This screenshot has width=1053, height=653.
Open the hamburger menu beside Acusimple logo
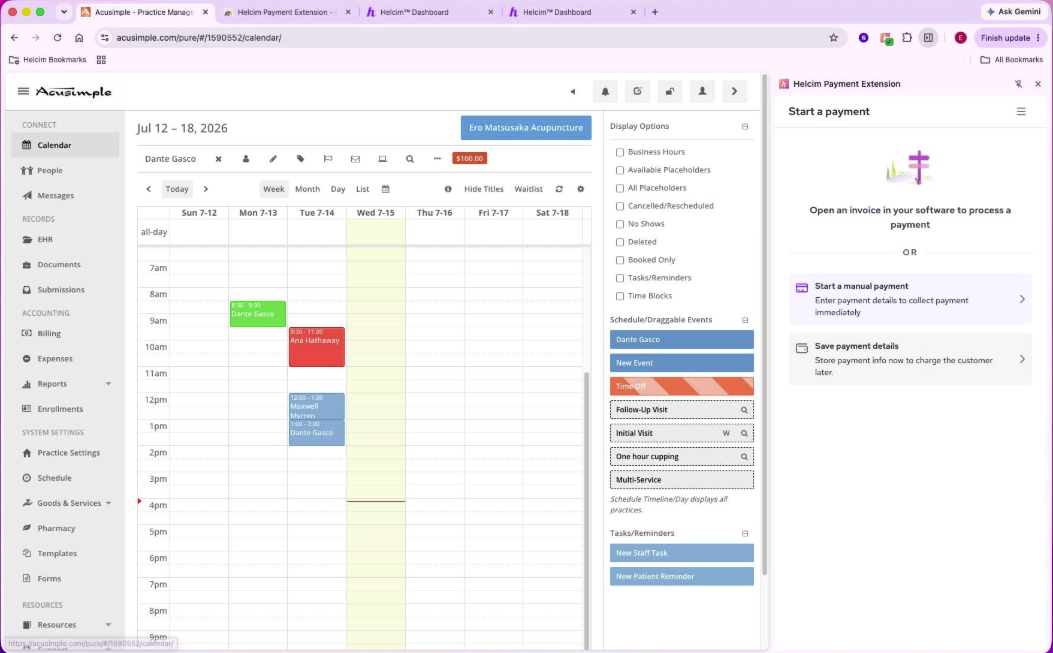tap(24, 91)
